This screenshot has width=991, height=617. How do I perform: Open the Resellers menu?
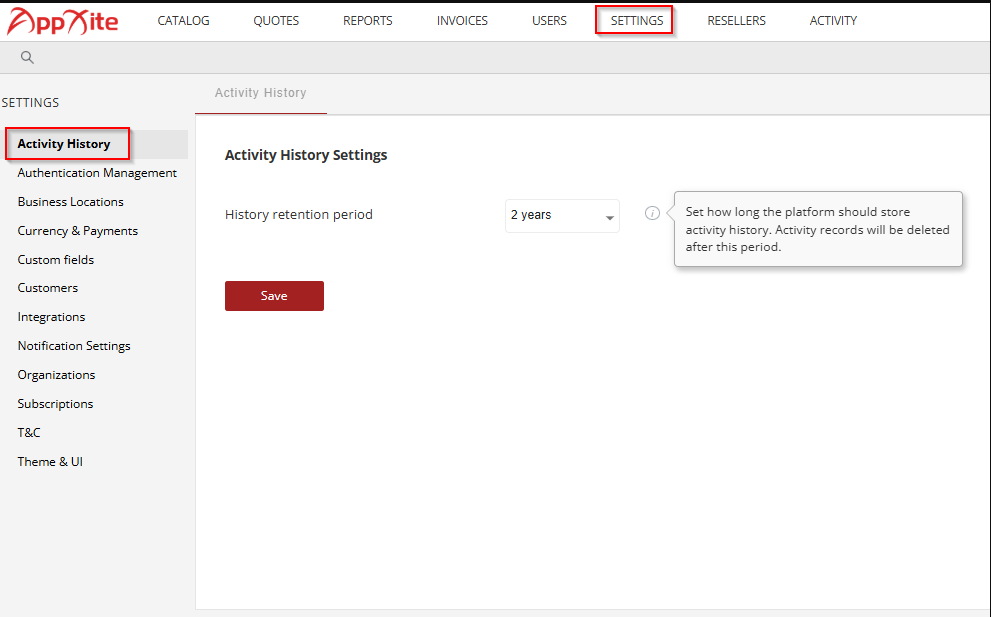(736, 21)
